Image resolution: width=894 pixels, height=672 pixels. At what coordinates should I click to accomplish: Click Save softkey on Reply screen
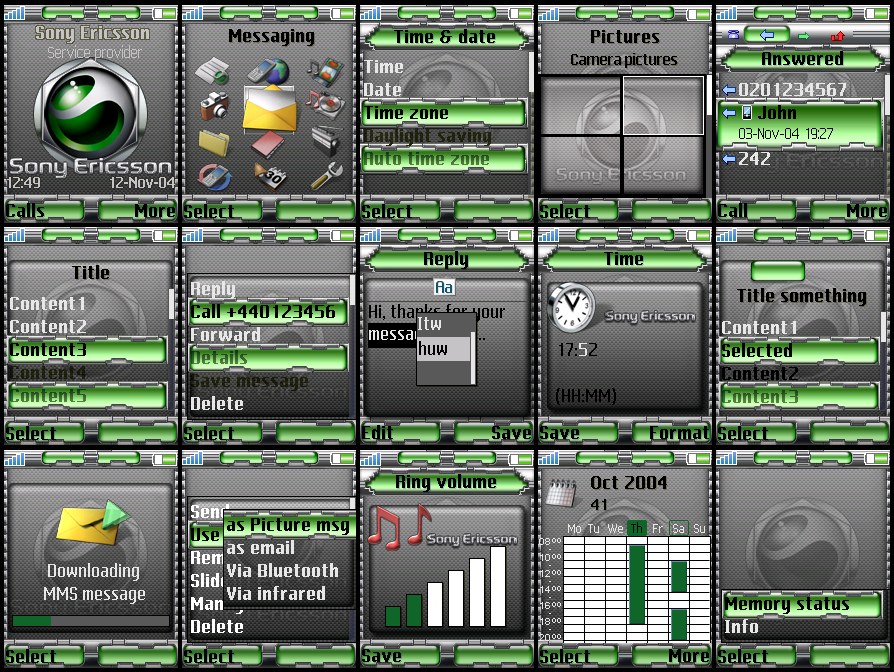coord(493,433)
